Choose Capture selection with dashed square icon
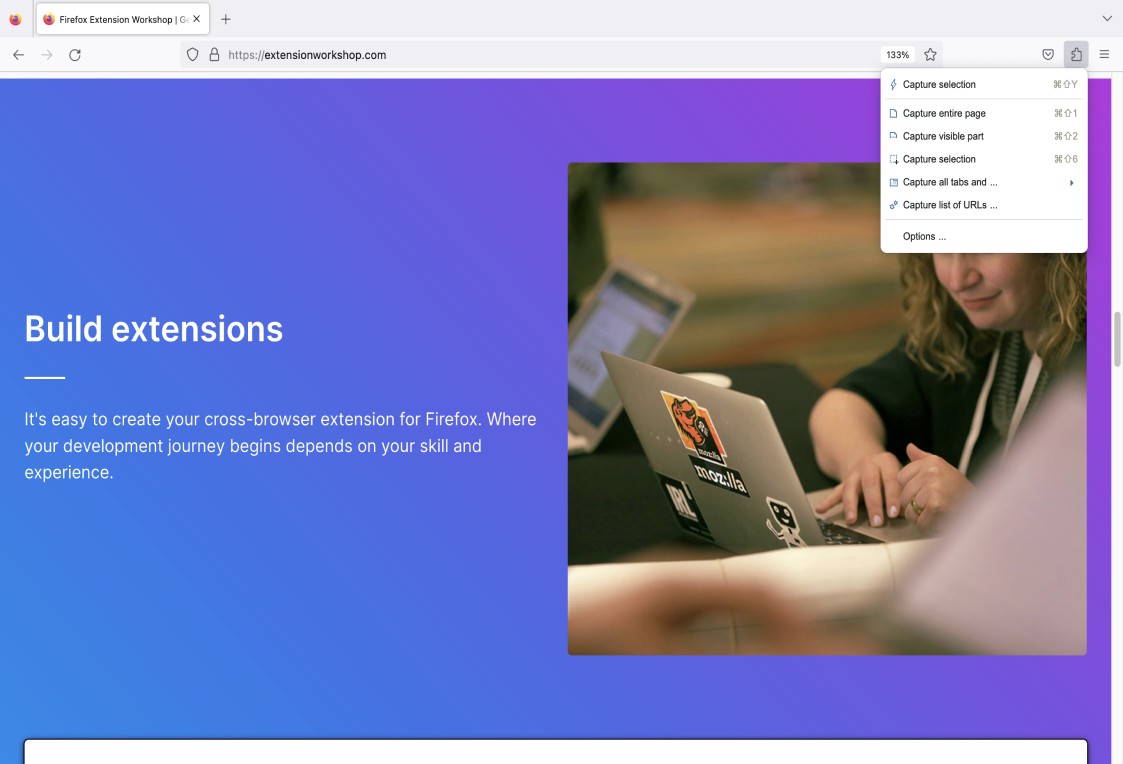Viewport: 1123px width, 764px height. click(x=983, y=159)
